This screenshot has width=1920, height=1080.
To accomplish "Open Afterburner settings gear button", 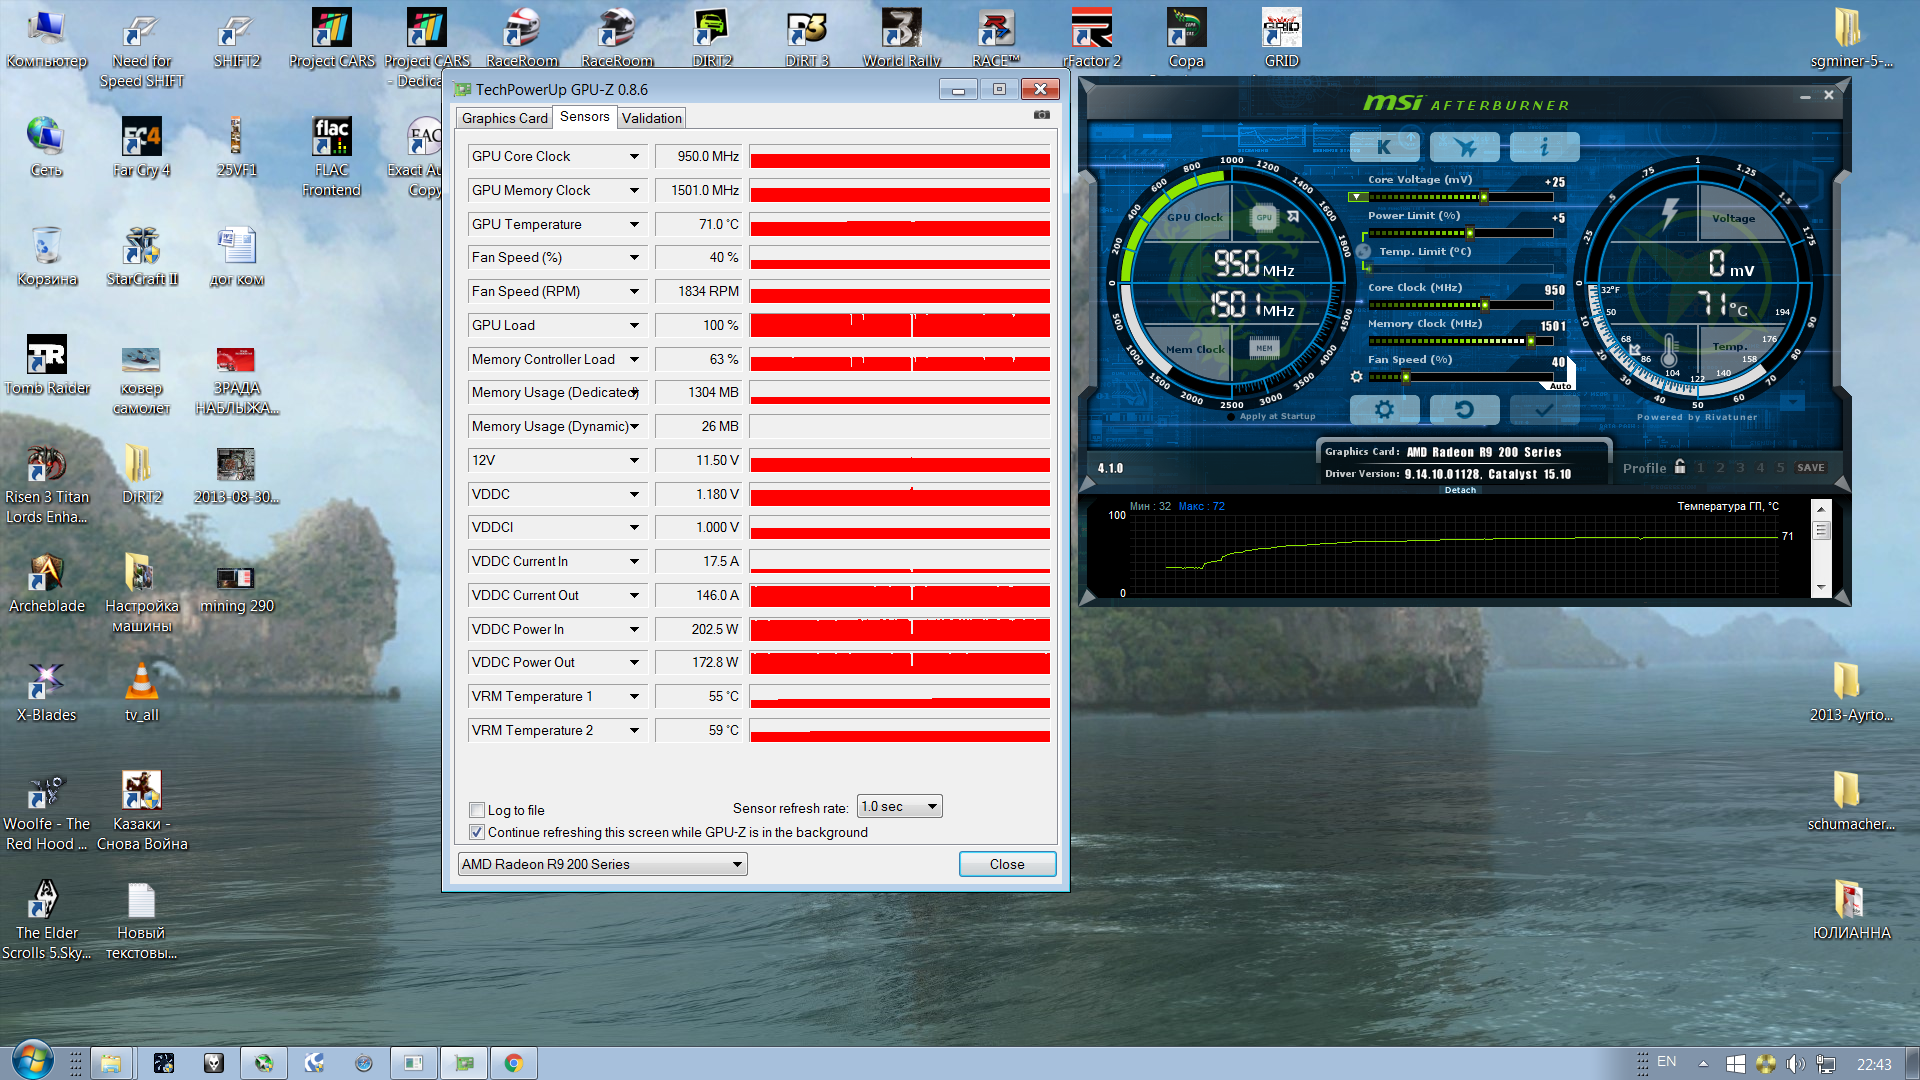I will pyautogui.click(x=1384, y=410).
